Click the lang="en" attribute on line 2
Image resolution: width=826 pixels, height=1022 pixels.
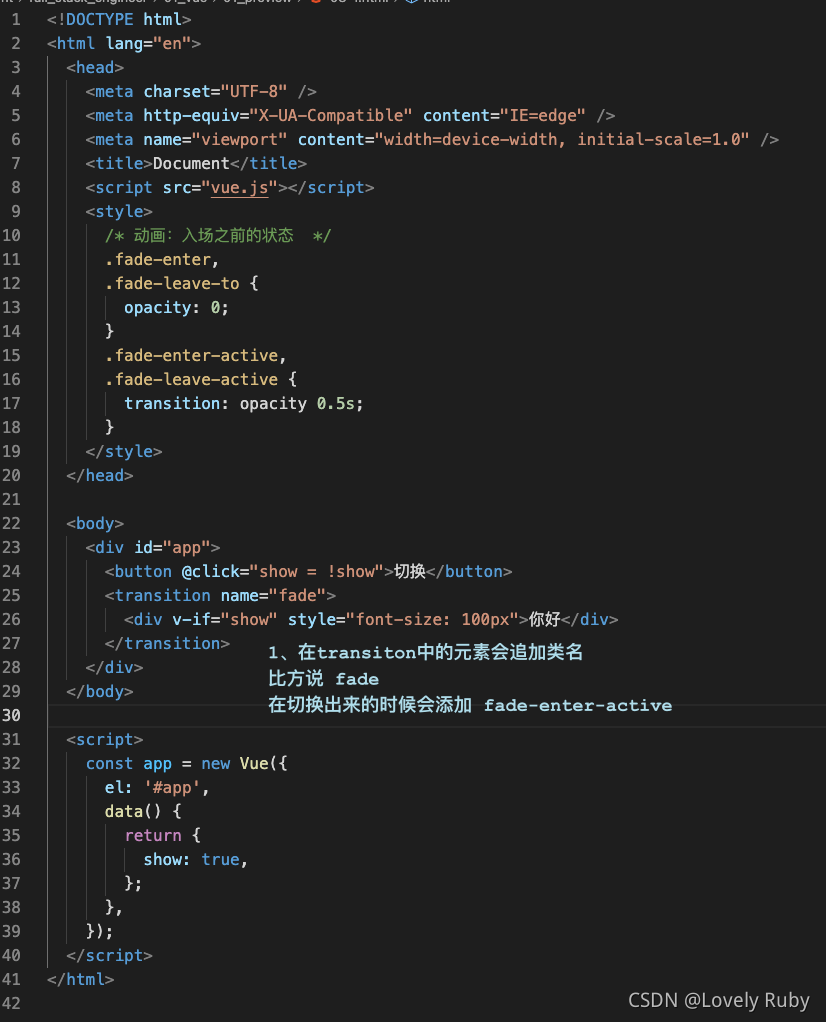149,44
